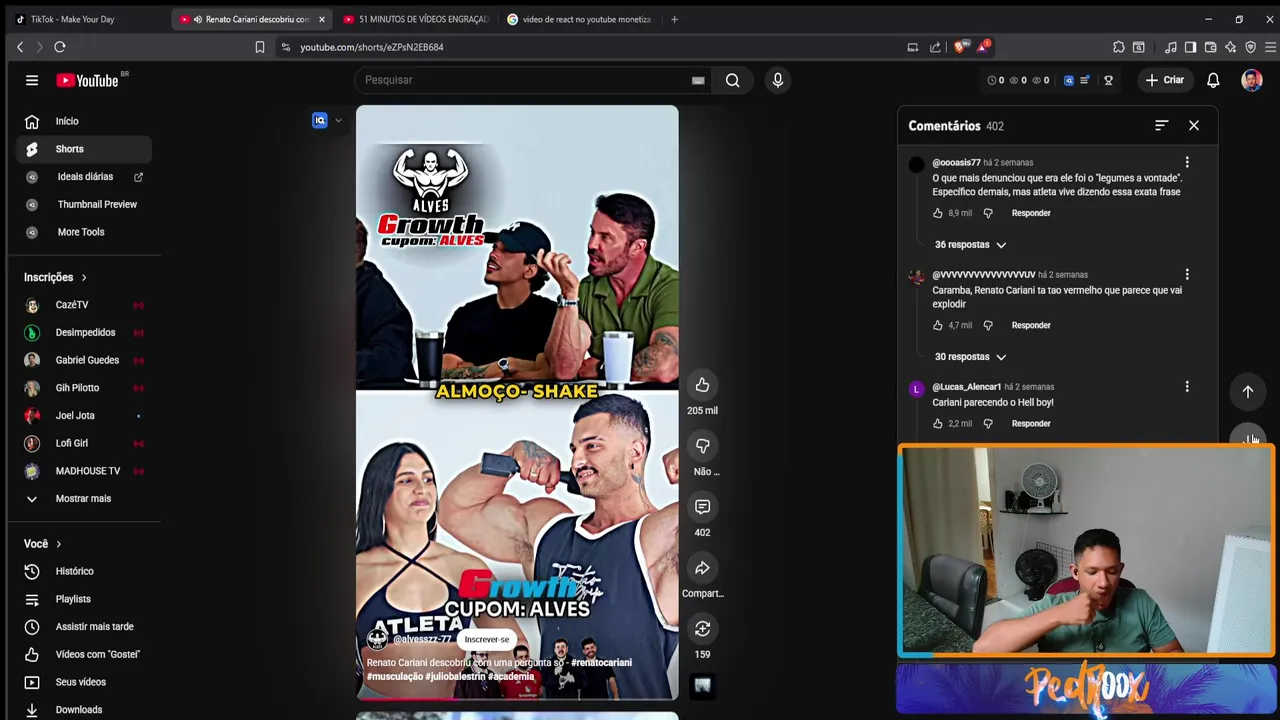Open the Leo AI sparkle icon

coord(1230,47)
